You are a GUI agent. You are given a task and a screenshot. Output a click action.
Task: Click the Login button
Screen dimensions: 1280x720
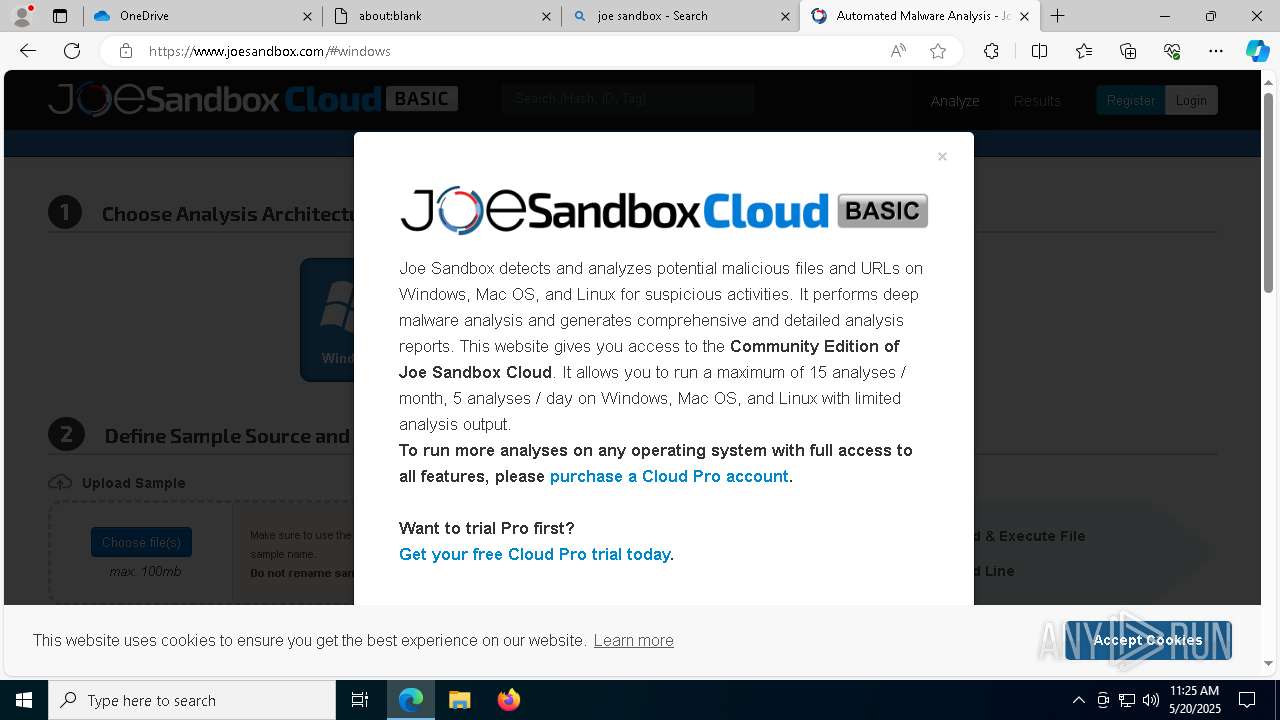coord(1191,100)
